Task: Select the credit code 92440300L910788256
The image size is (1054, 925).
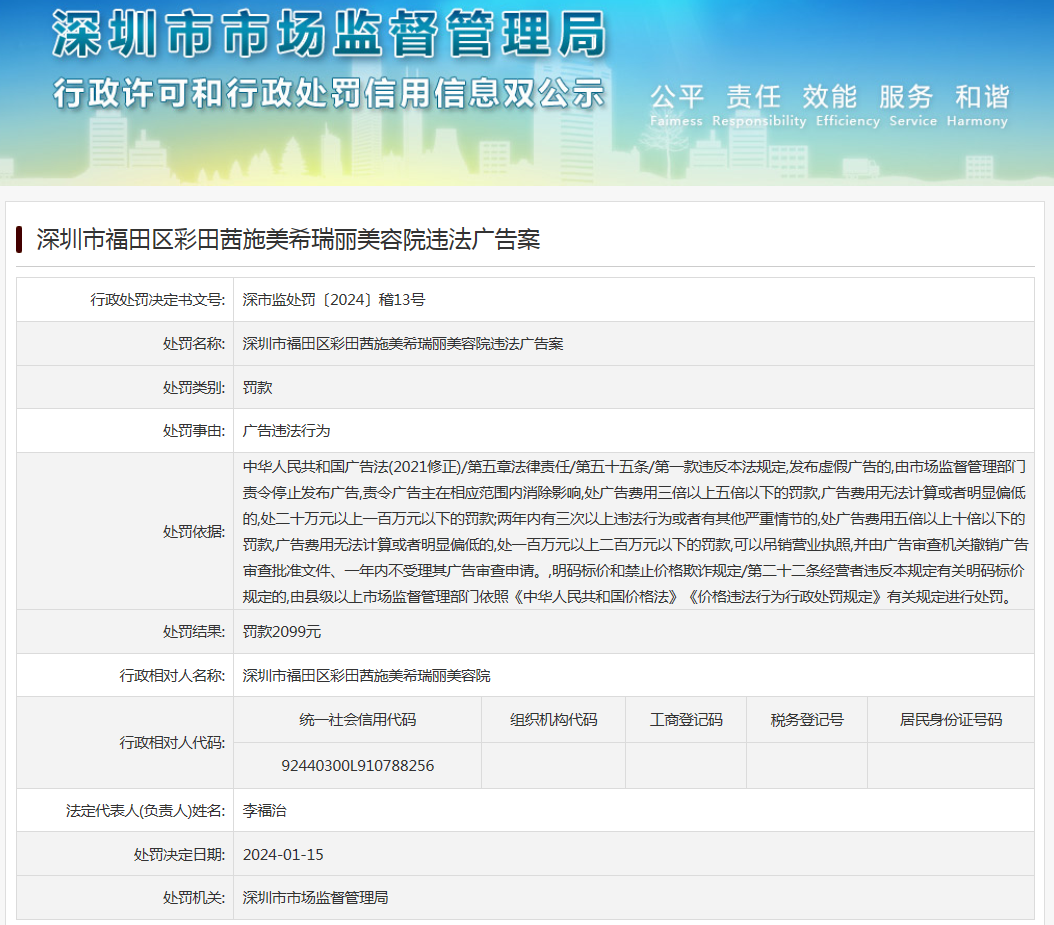Action: click(x=357, y=766)
